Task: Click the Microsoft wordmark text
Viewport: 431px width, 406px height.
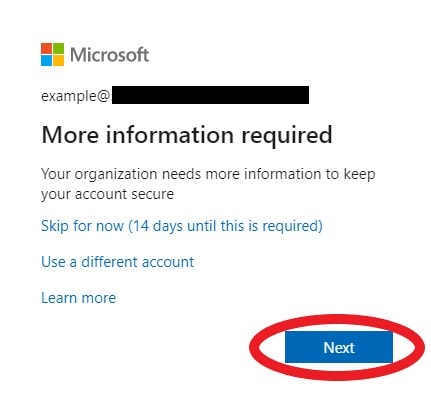Action: tap(109, 55)
